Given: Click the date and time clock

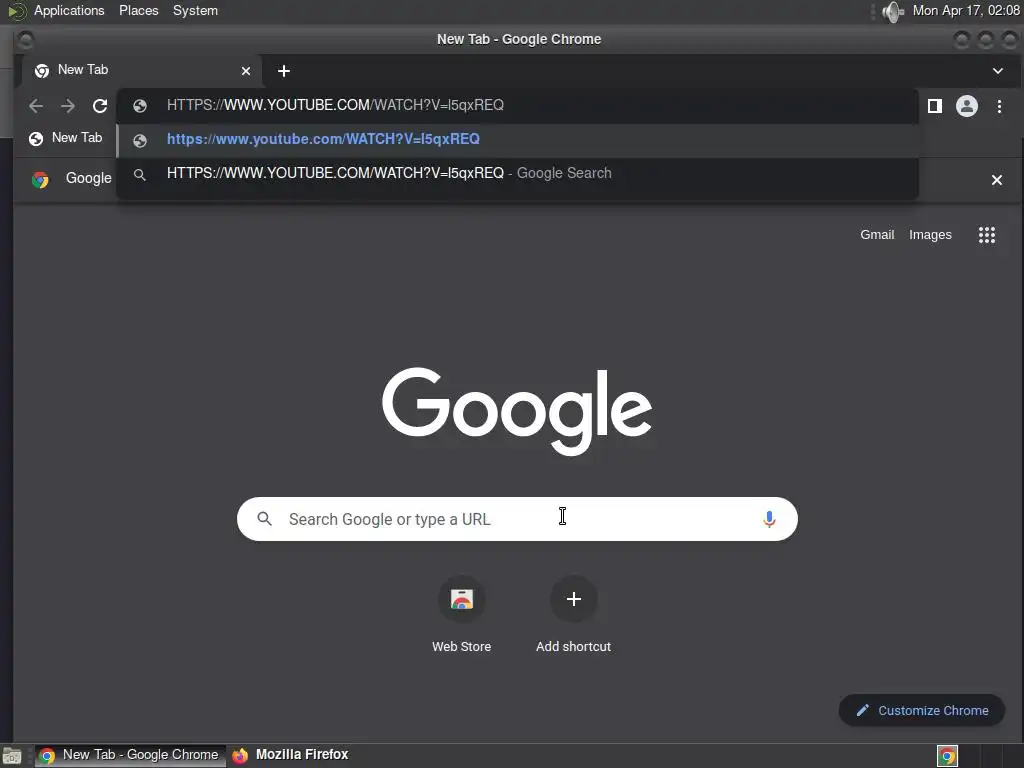Looking at the screenshot, I should tap(966, 10).
